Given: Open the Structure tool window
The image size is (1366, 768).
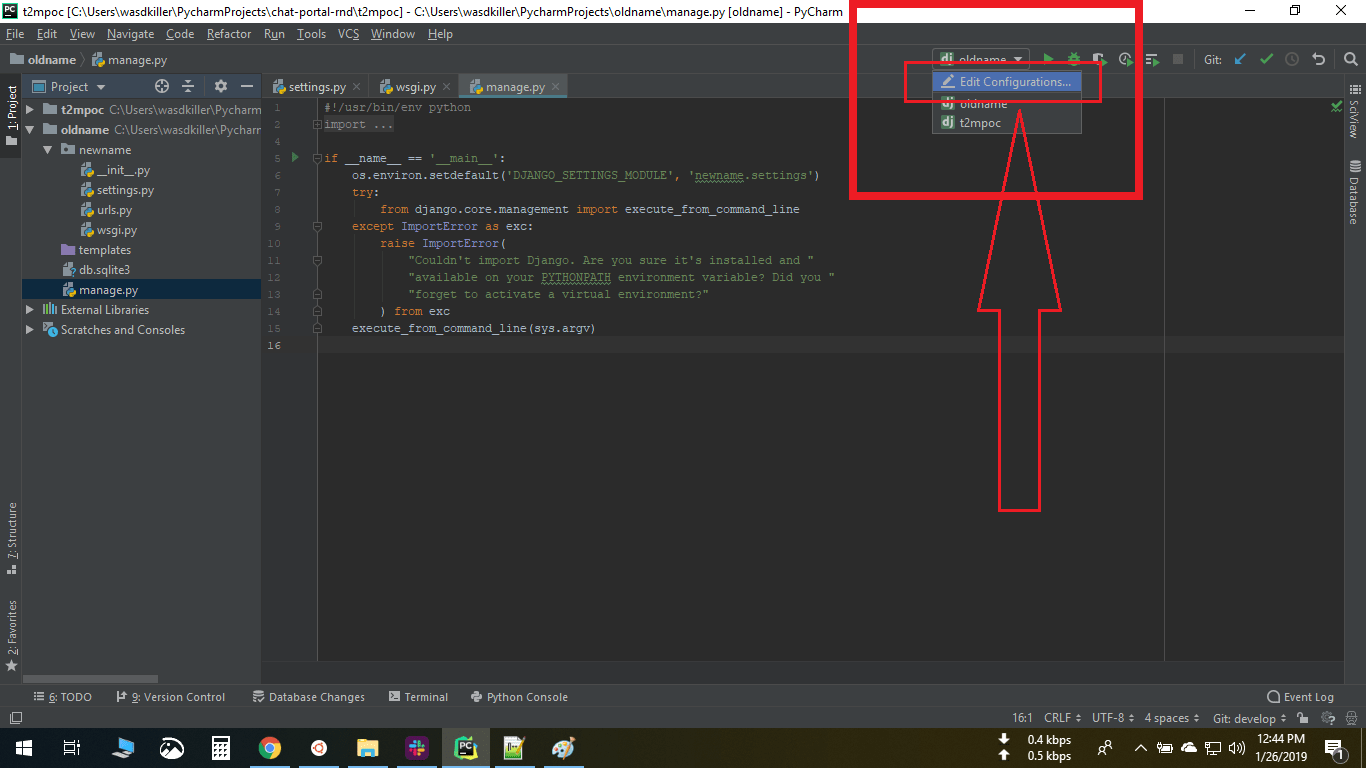Looking at the screenshot, I should [x=11, y=539].
